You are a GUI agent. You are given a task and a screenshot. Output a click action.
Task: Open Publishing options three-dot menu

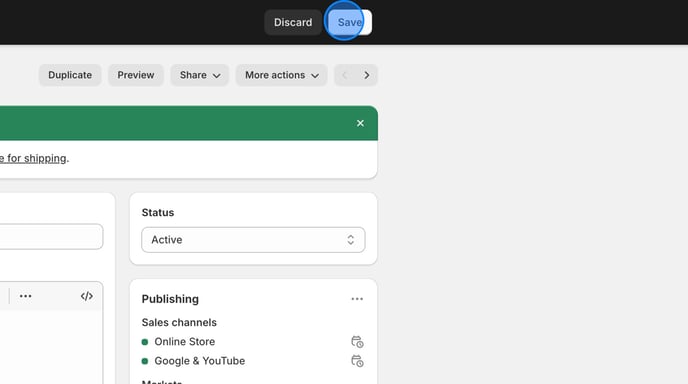pos(357,299)
